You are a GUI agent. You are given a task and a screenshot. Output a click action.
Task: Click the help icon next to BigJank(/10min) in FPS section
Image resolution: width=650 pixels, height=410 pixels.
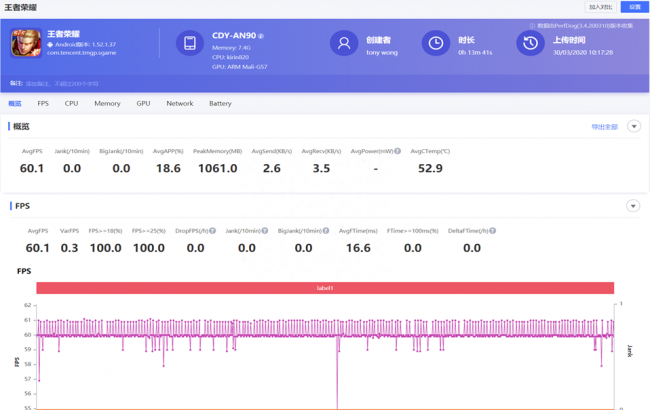coord(326,230)
